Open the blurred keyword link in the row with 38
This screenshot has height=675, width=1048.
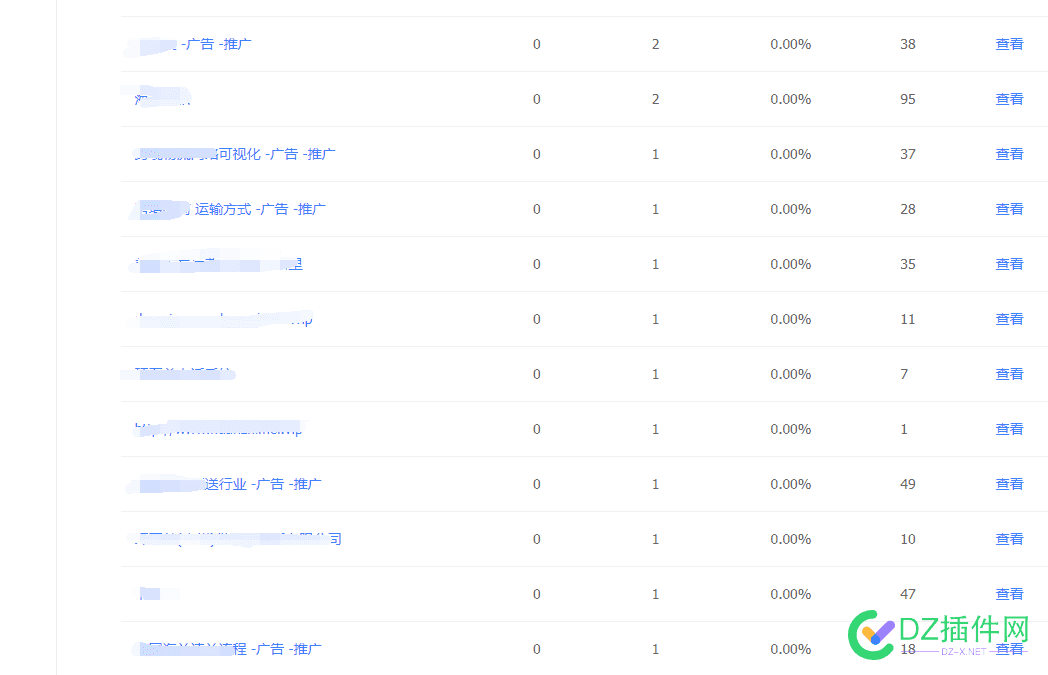pos(193,44)
